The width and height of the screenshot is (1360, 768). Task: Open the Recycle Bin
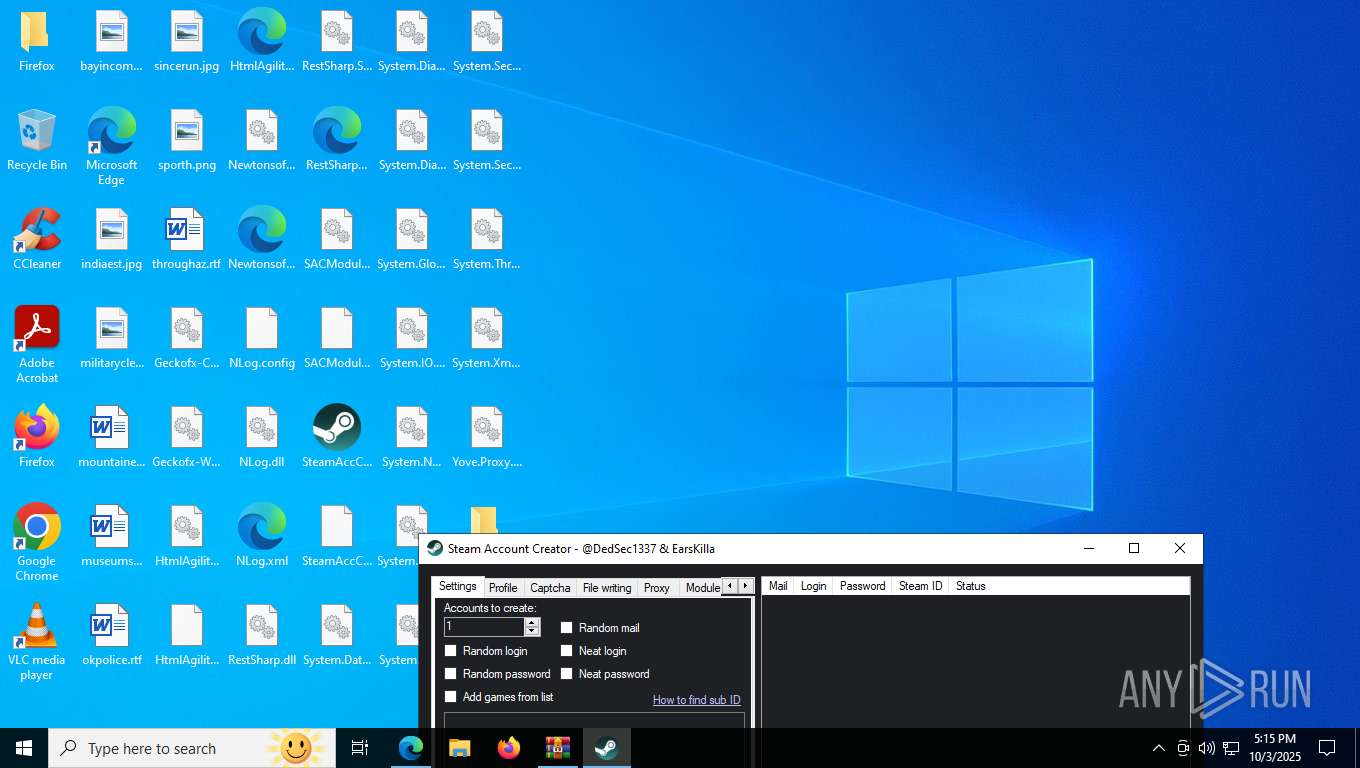coord(37,141)
